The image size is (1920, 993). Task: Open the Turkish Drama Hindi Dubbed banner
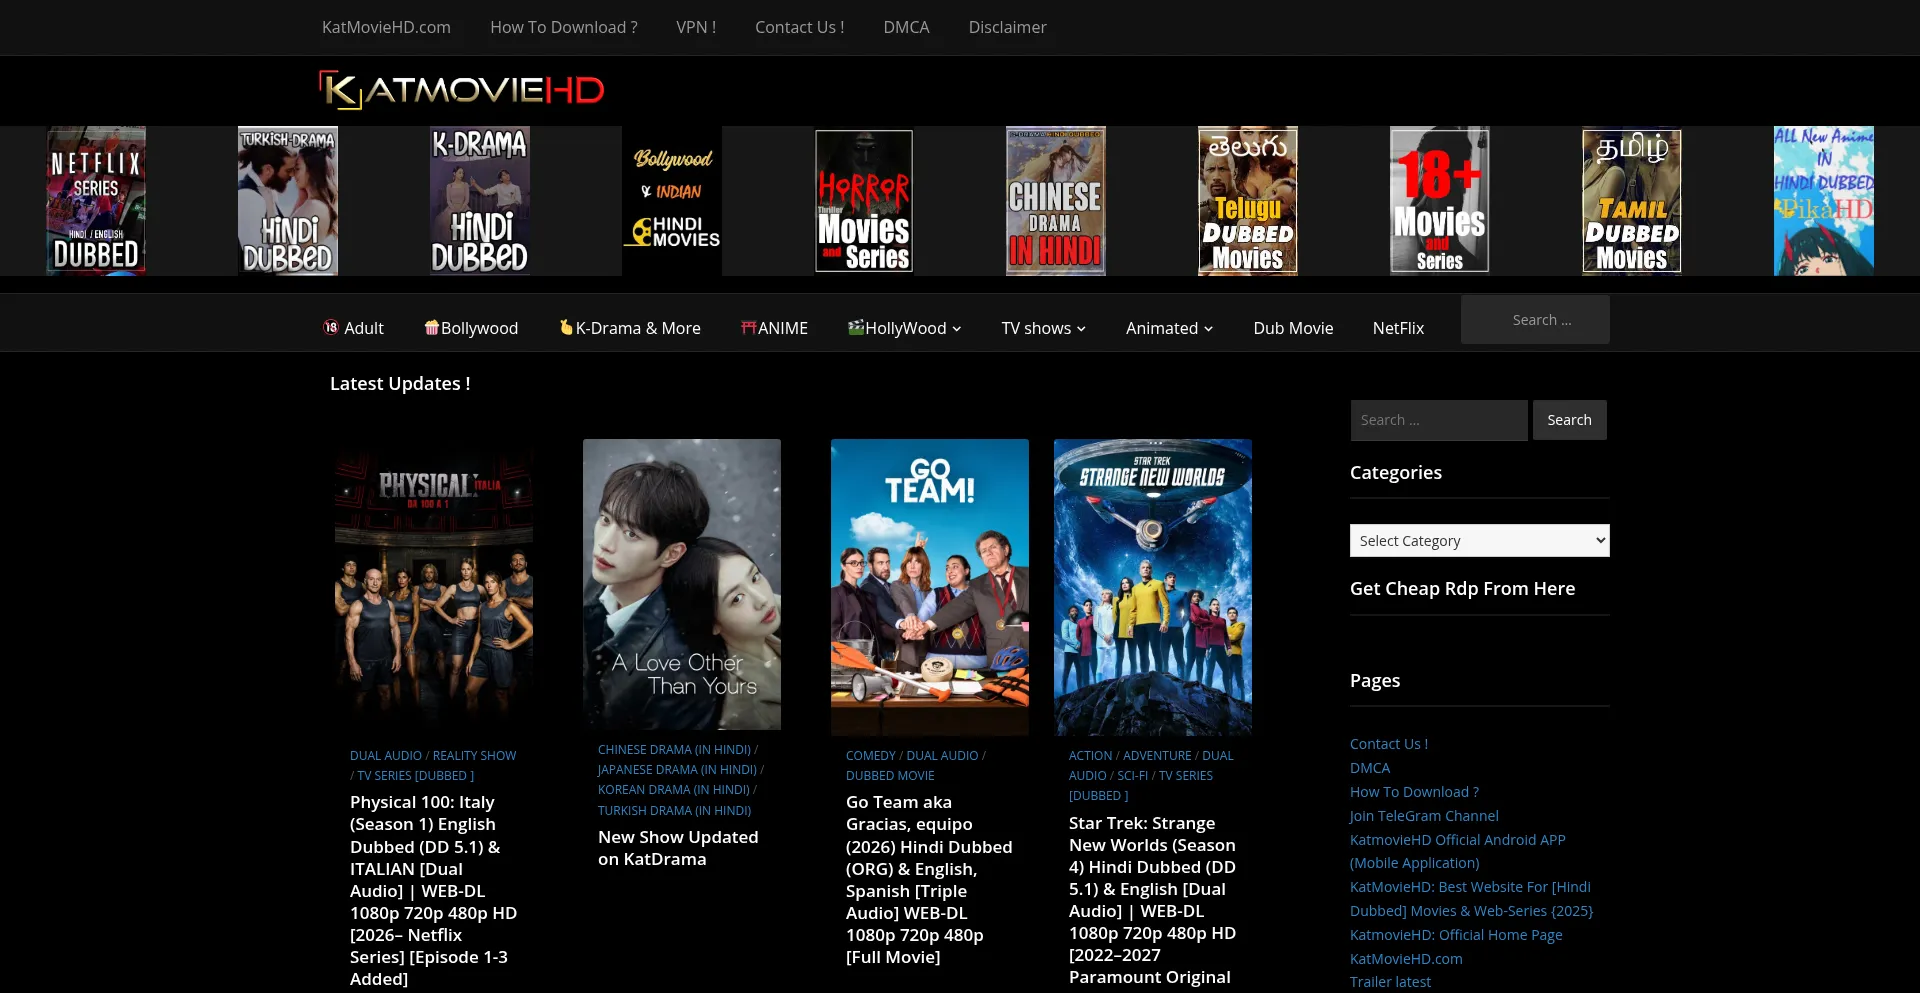click(288, 201)
